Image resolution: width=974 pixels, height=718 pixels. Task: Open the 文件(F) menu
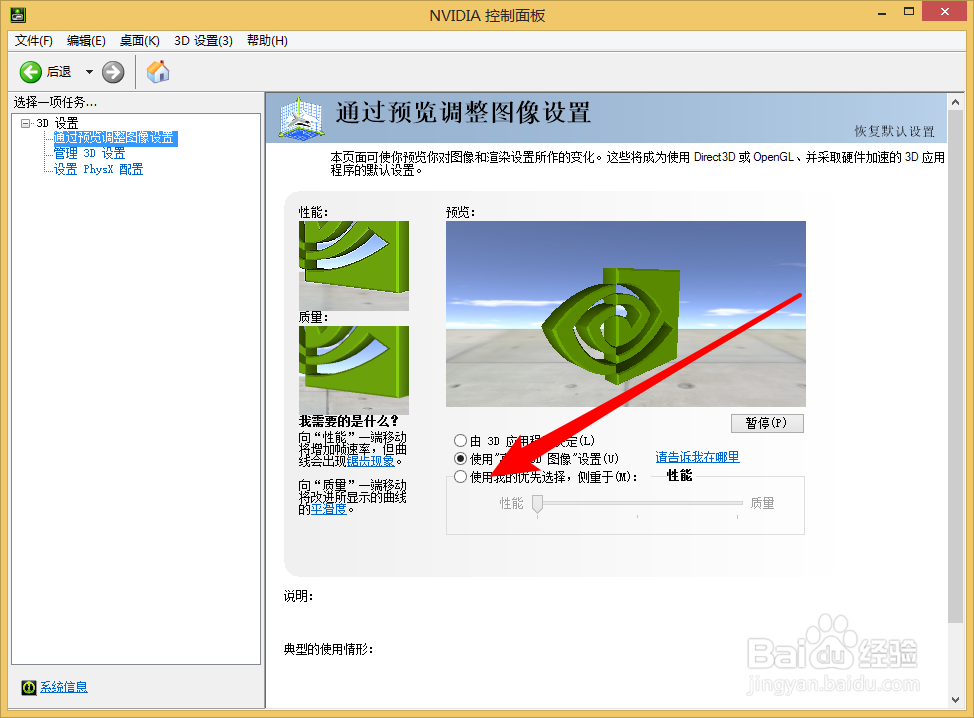point(34,40)
